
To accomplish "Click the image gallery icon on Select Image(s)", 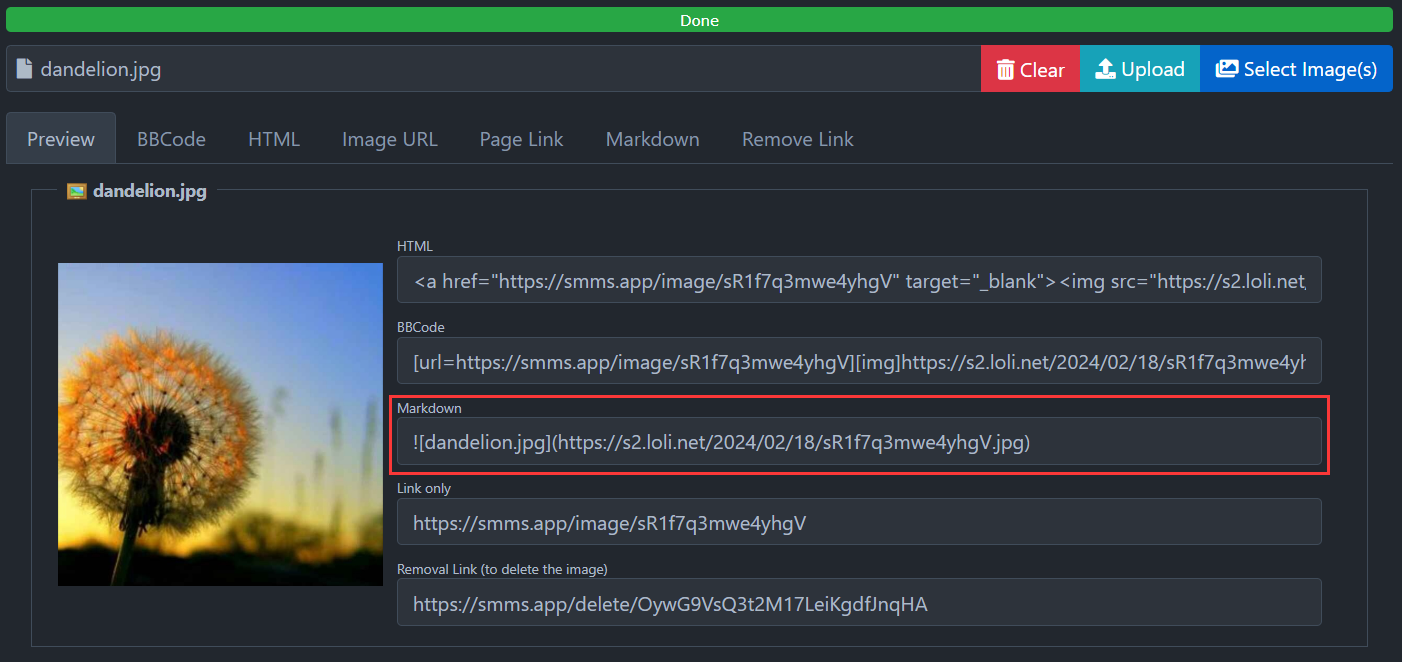I will [x=1227, y=68].
